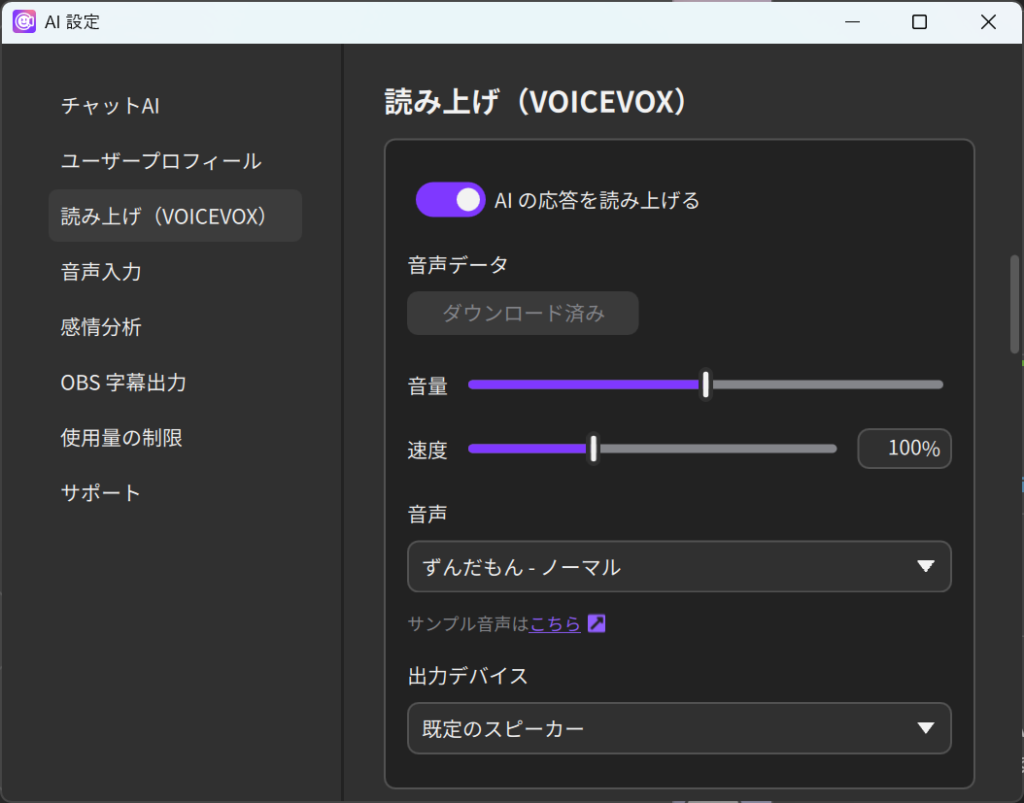
Task: Select 読み上げ（VOICEVOX）in the sidebar
Action: click(175, 216)
